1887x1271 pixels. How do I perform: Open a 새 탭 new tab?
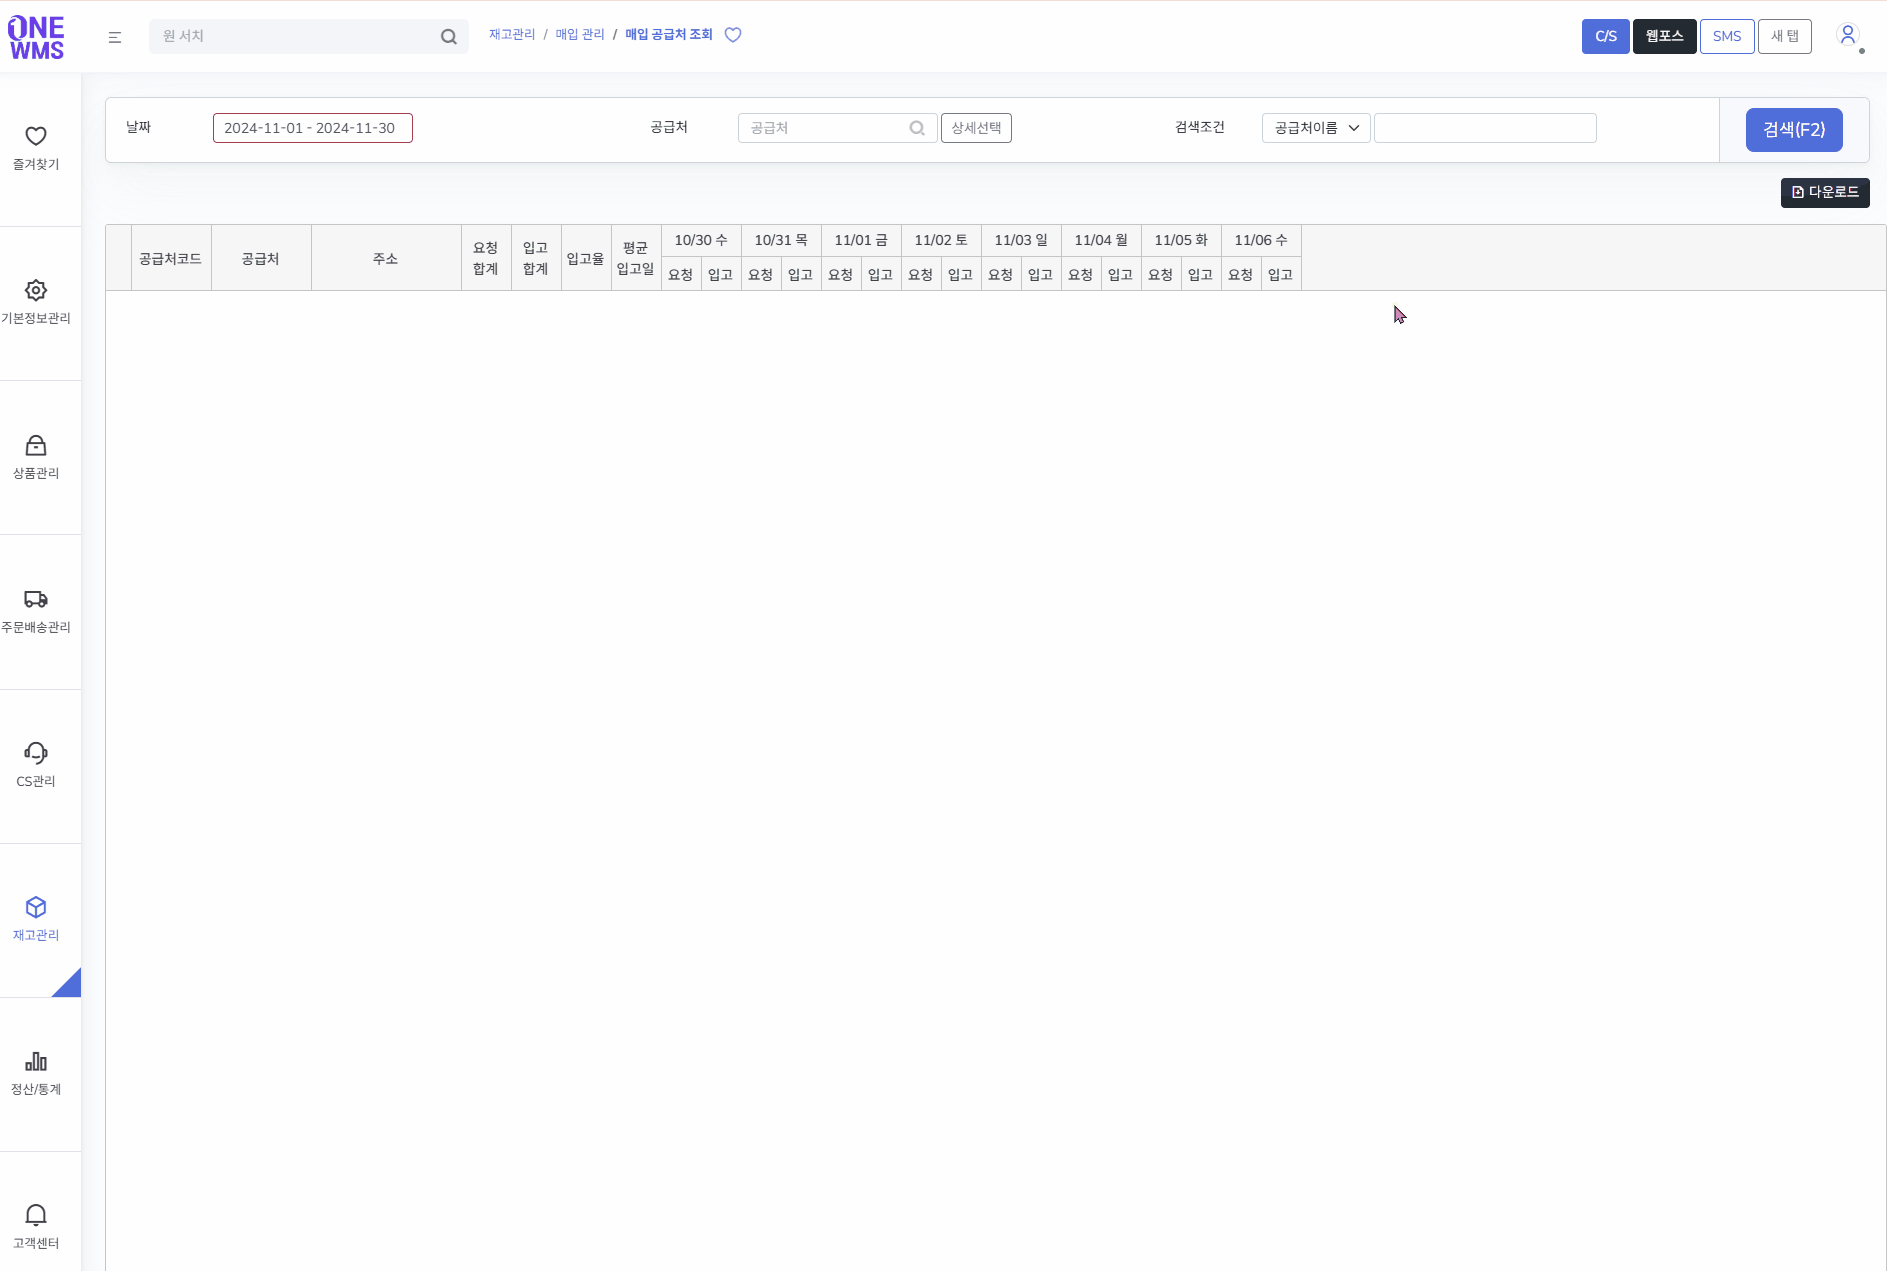point(1785,36)
